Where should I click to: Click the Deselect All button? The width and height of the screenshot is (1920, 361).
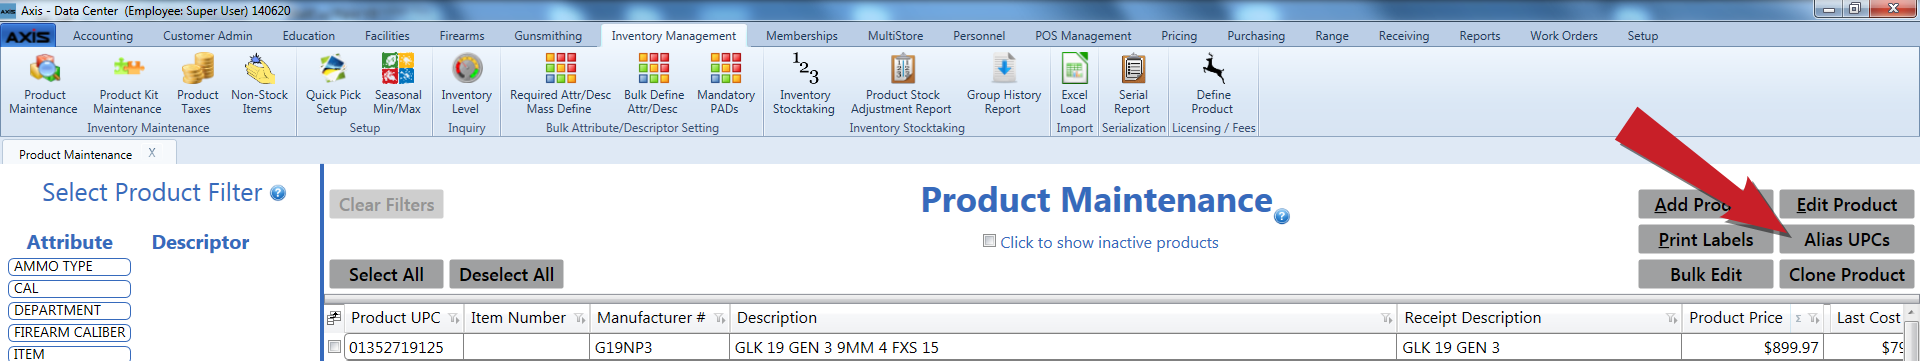pos(506,274)
